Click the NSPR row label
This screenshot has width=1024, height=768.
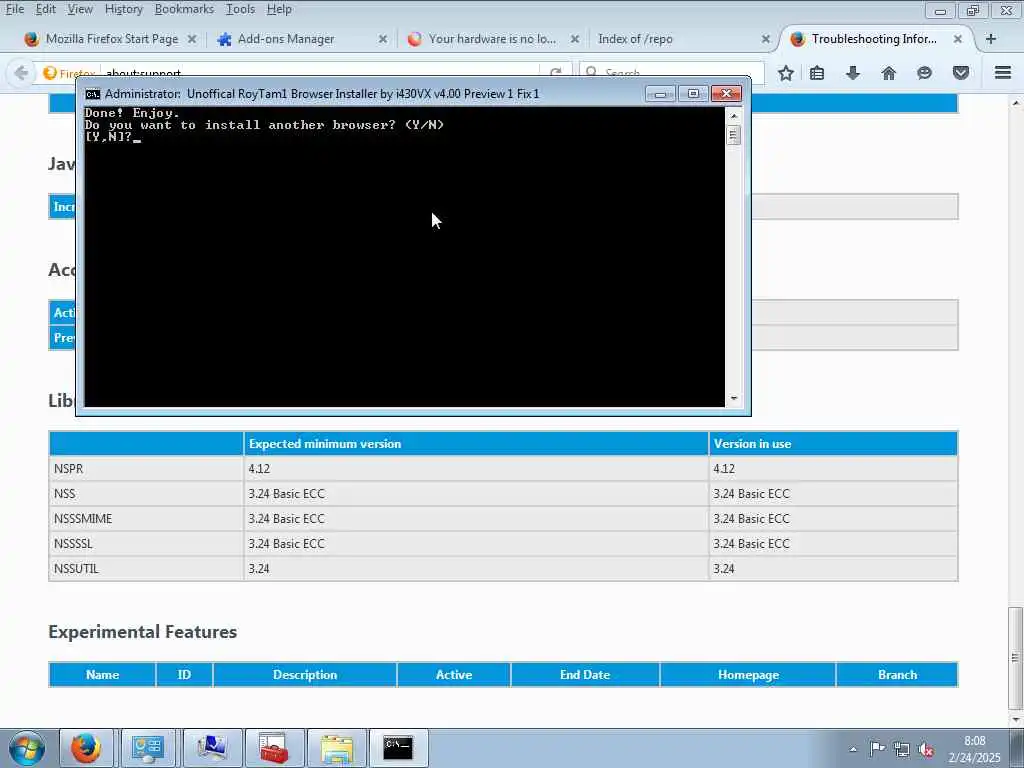(x=69, y=469)
